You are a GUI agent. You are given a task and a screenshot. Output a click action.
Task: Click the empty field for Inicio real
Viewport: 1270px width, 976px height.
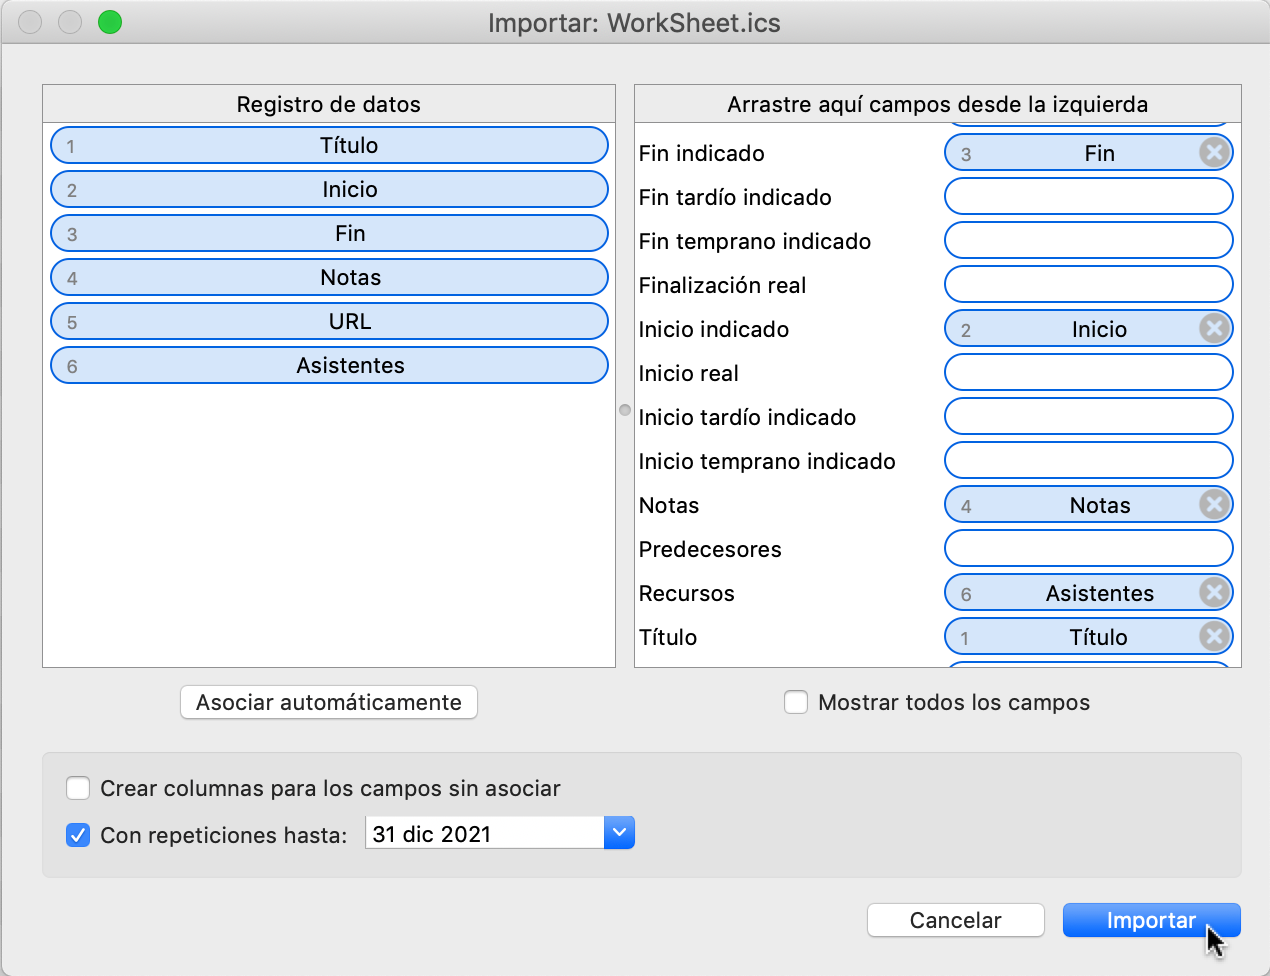click(1088, 372)
